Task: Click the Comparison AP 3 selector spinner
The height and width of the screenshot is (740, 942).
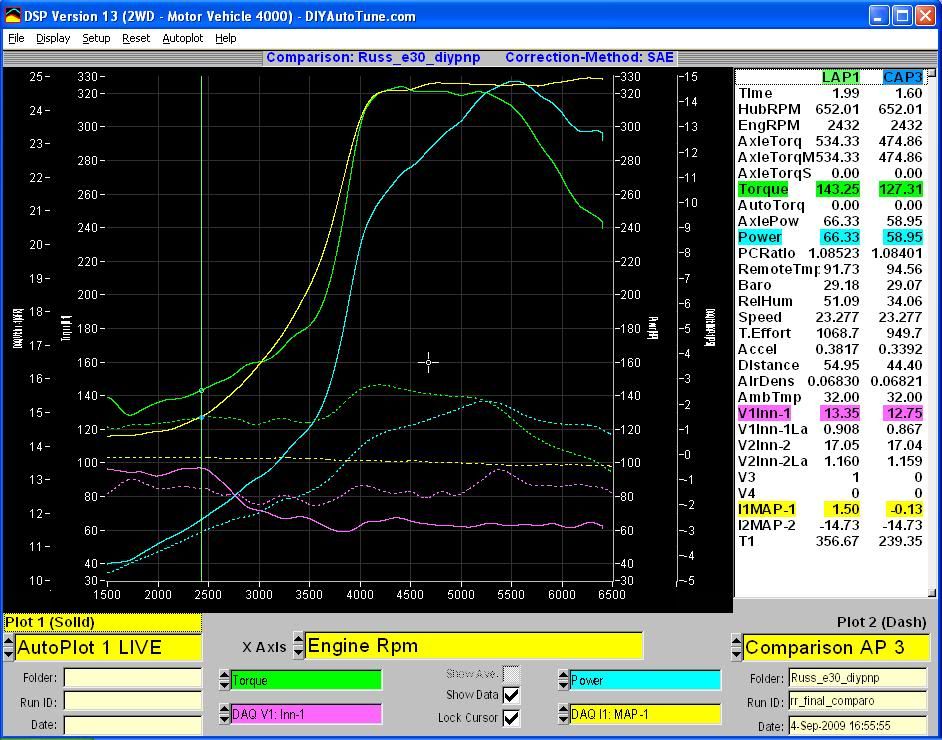Action: [737, 648]
